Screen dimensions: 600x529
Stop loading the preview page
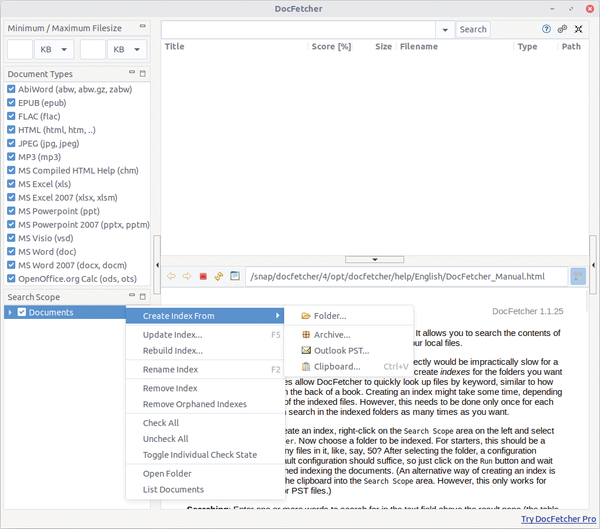pyautogui.click(x=203, y=276)
